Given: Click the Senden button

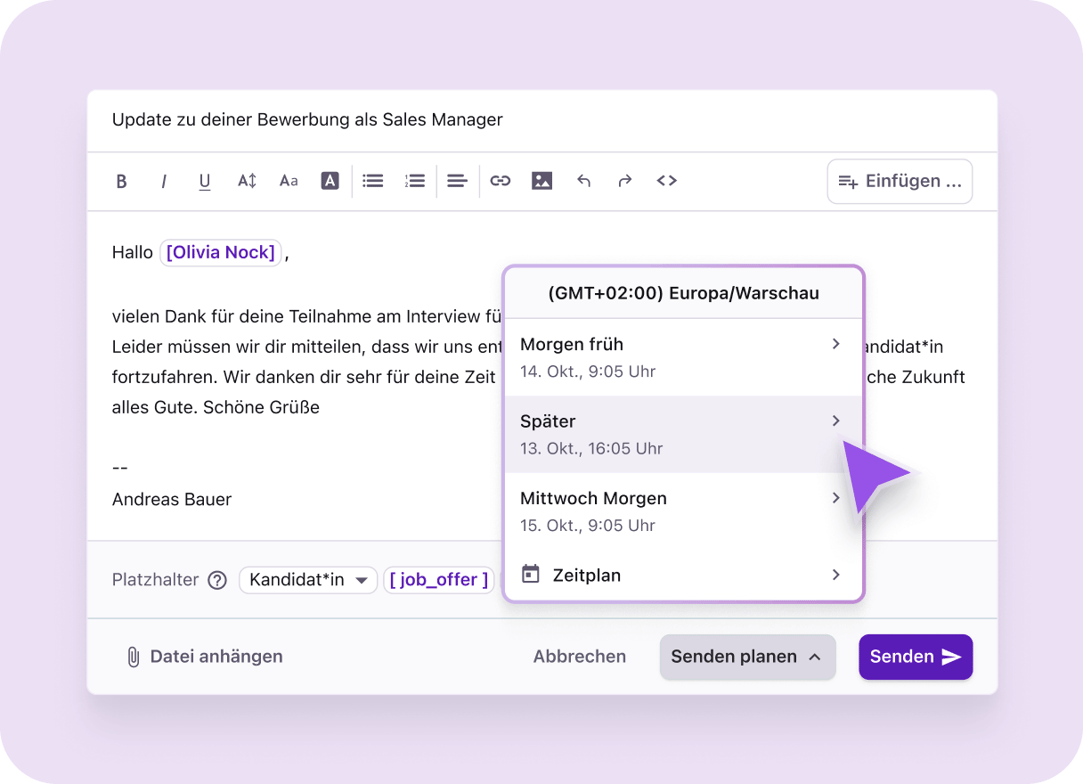Looking at the screenshot, I should pos(915,657).
